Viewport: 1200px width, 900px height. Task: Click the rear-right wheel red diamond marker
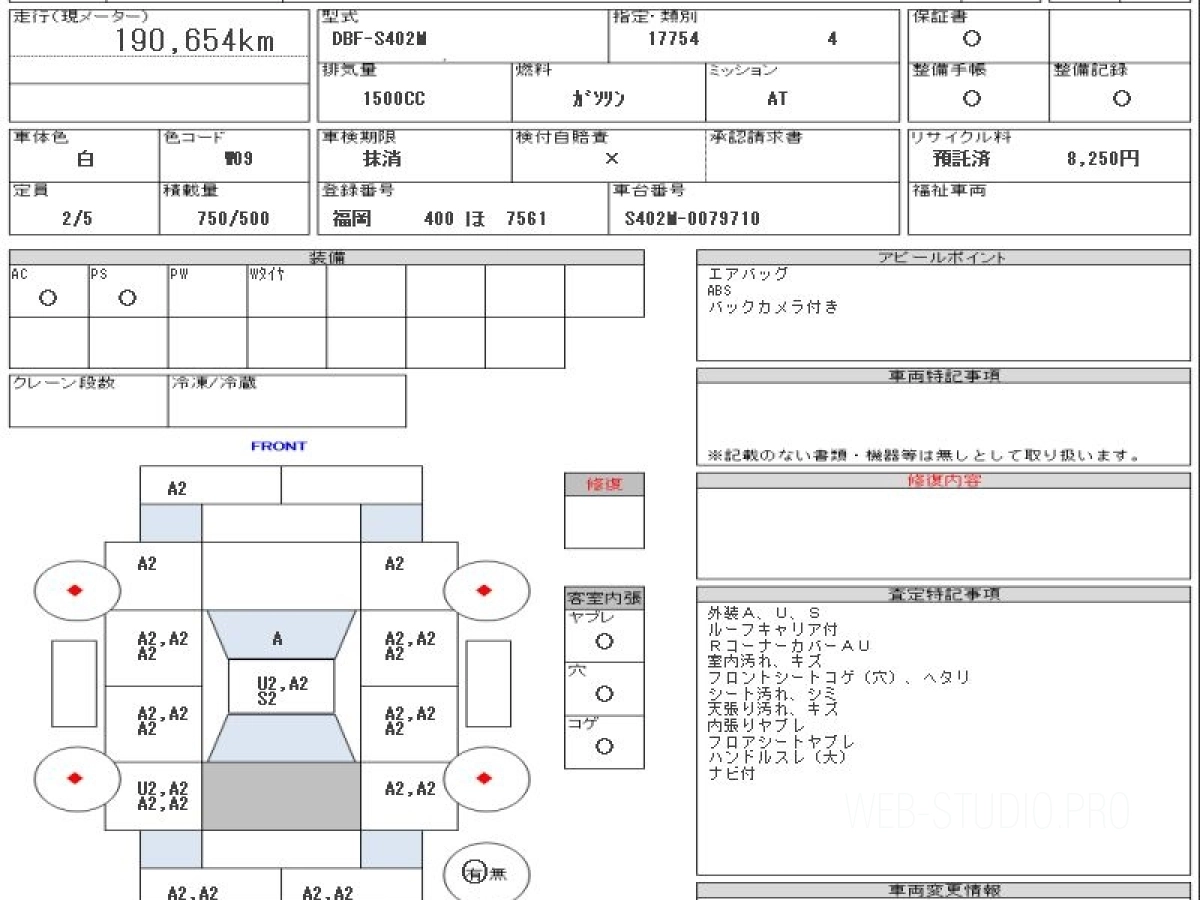pos(485,778)
